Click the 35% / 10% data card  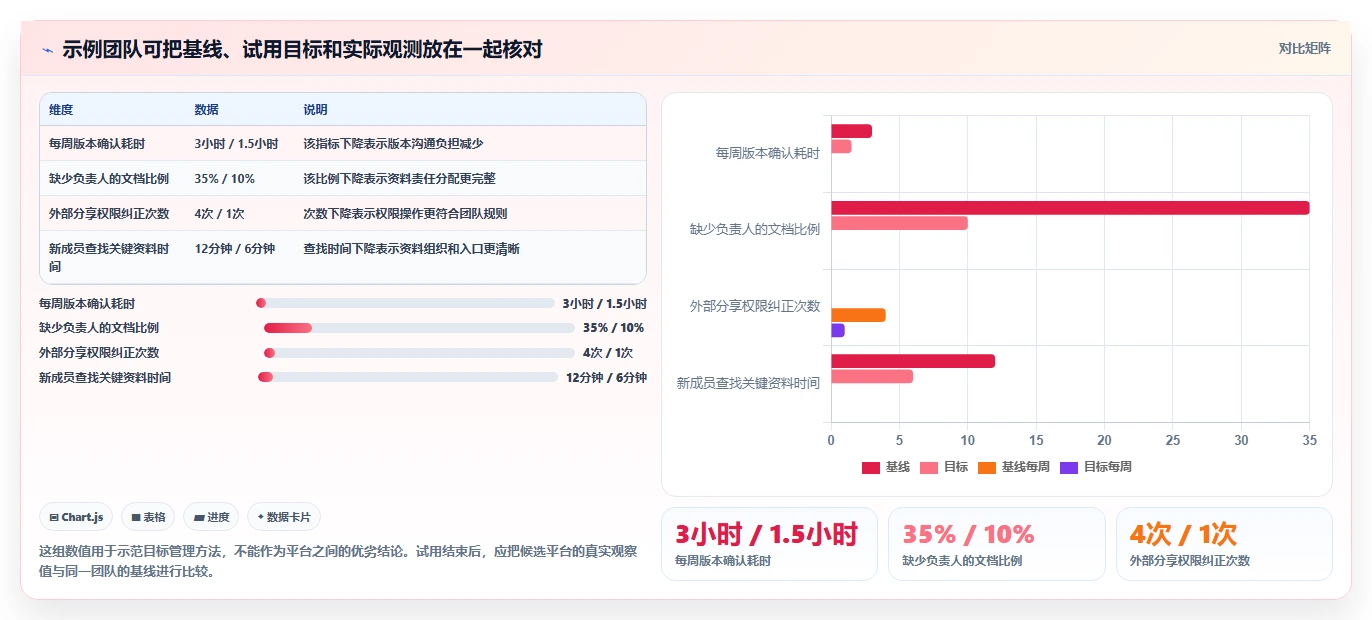(x=996, y=544)
